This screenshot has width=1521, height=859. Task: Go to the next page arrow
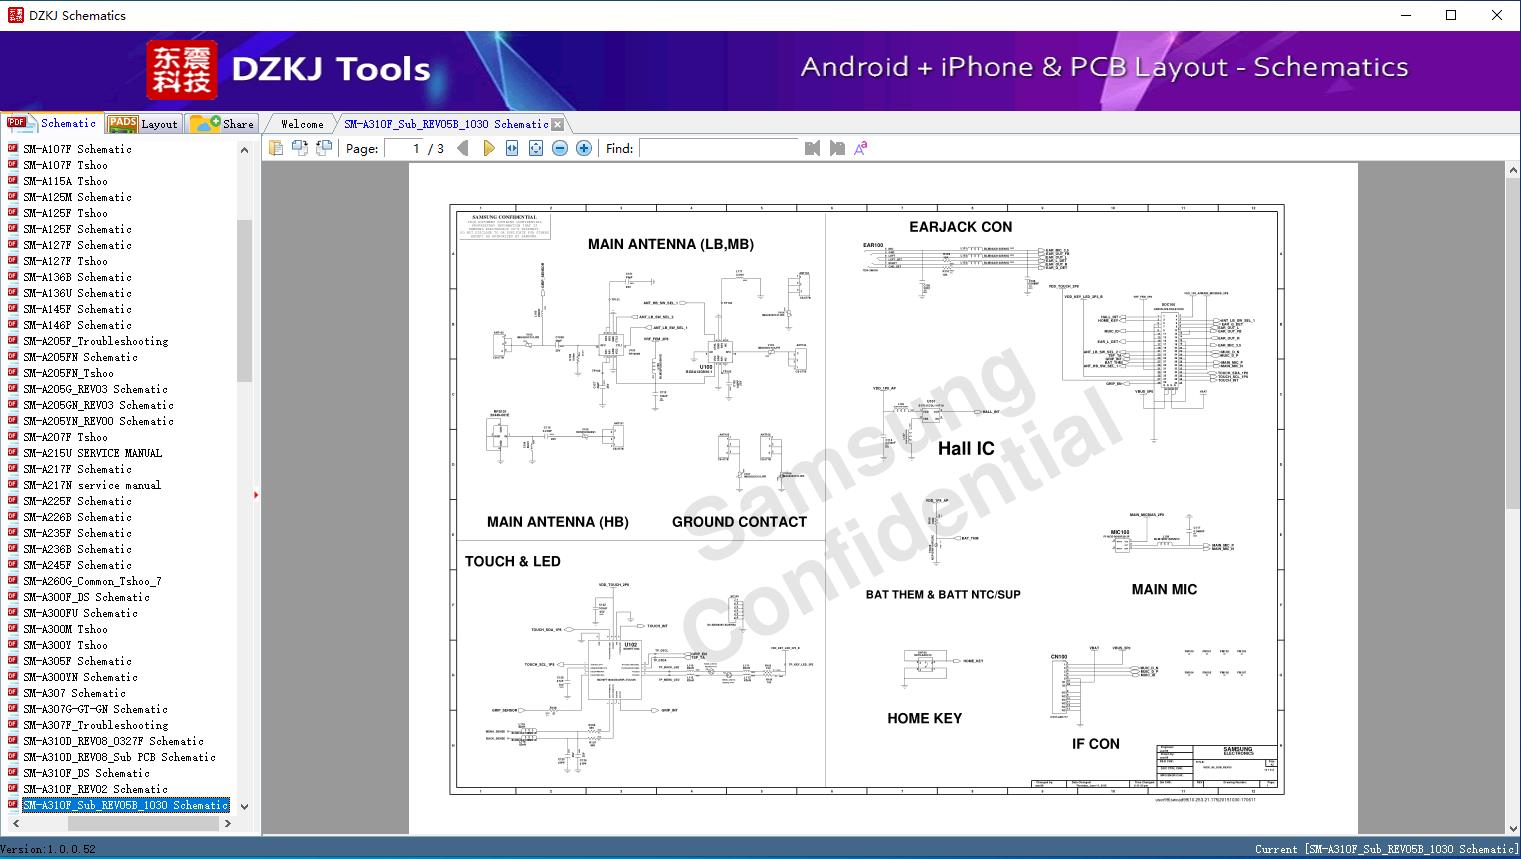(x=488, y=148)
